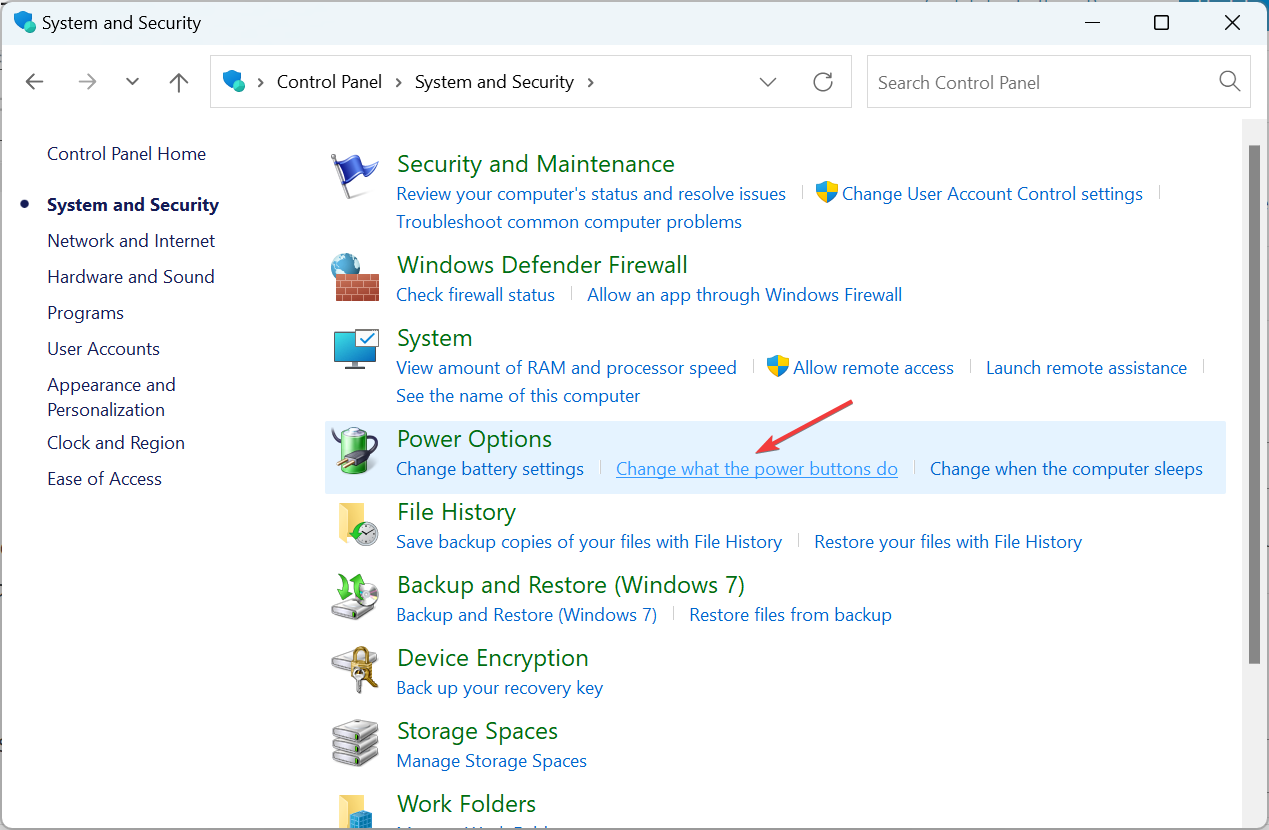The image size is (1269, 830).
Task: Click the vertical scrollbar thumb
Action: coord(1254,400)
